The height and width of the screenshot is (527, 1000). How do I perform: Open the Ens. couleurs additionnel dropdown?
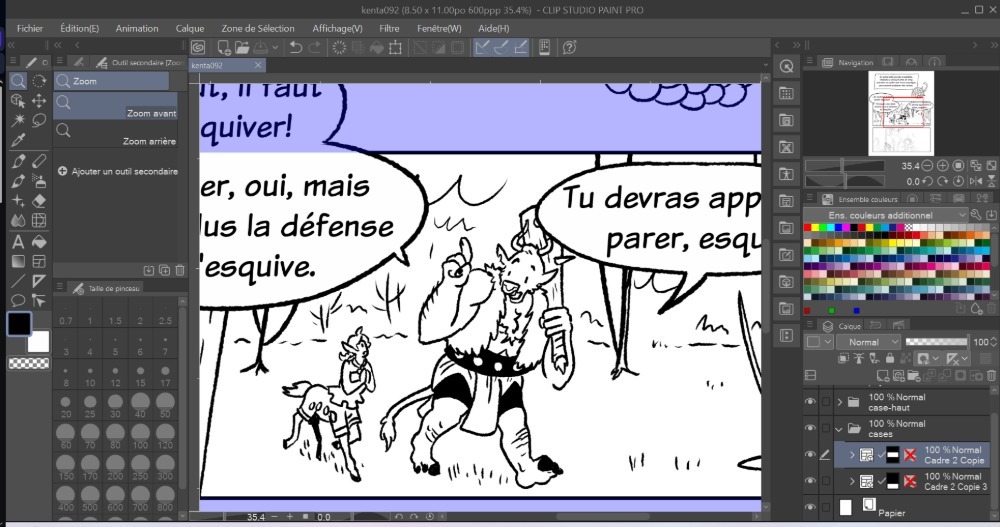[x=886, y=215]
